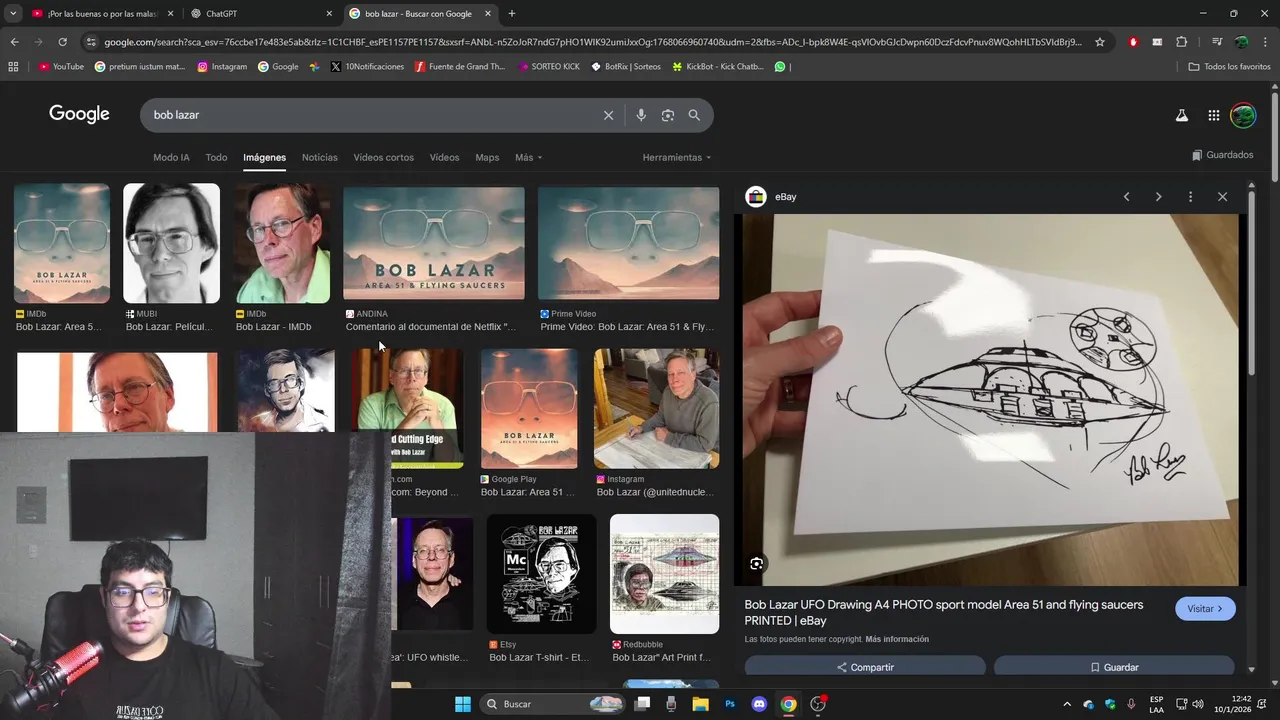Viewport: 1280px width, 720px height.
Task: Switch to the Noticias tab
Action: [x=320, y=158]
